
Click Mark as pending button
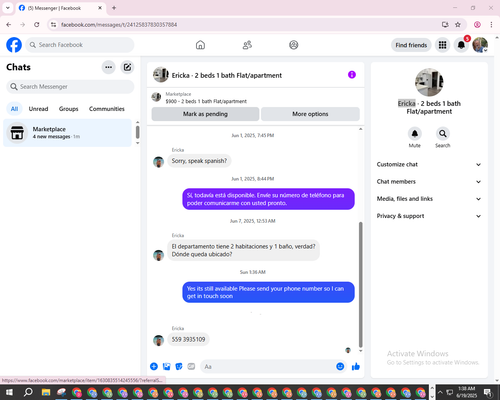(x=205, y=114)
